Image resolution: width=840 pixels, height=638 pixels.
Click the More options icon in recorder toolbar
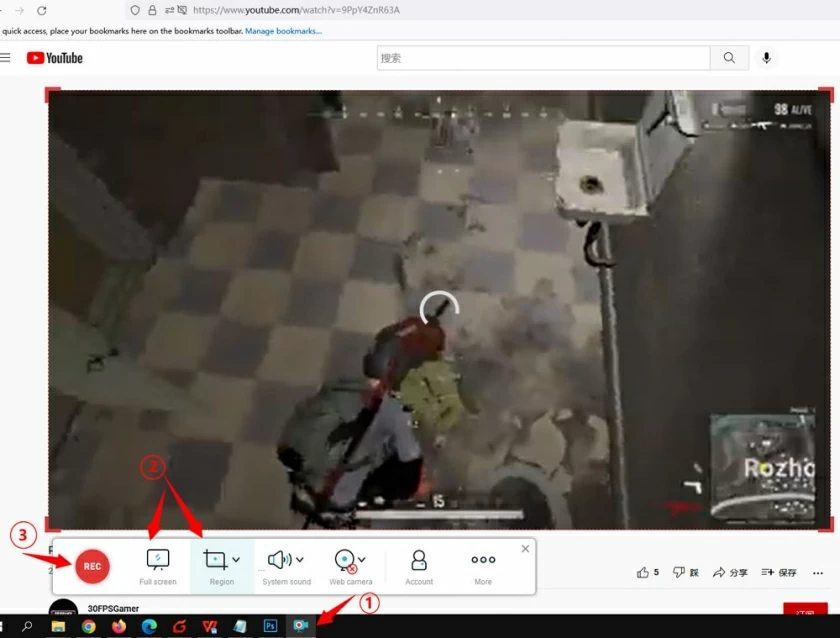[x=482, y=560]
